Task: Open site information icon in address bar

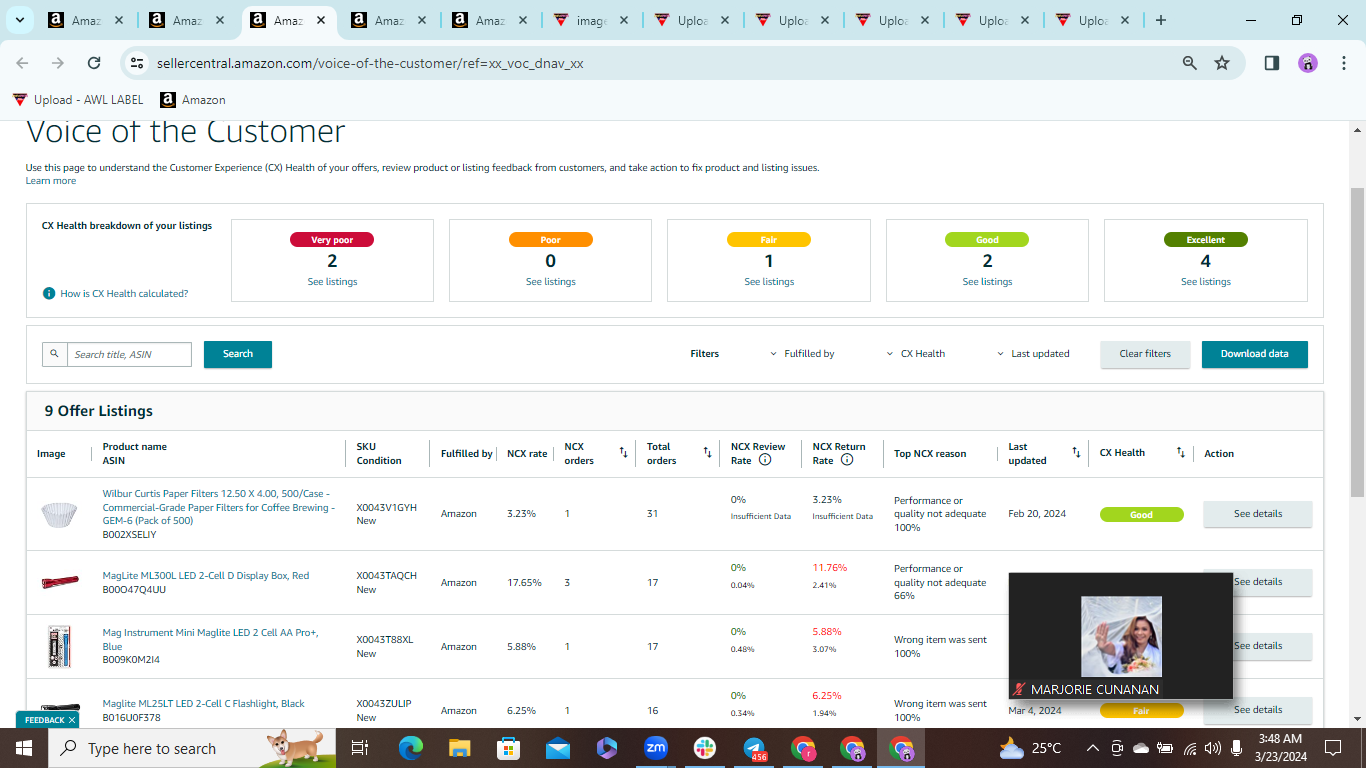Action: (x=138, y=63)
